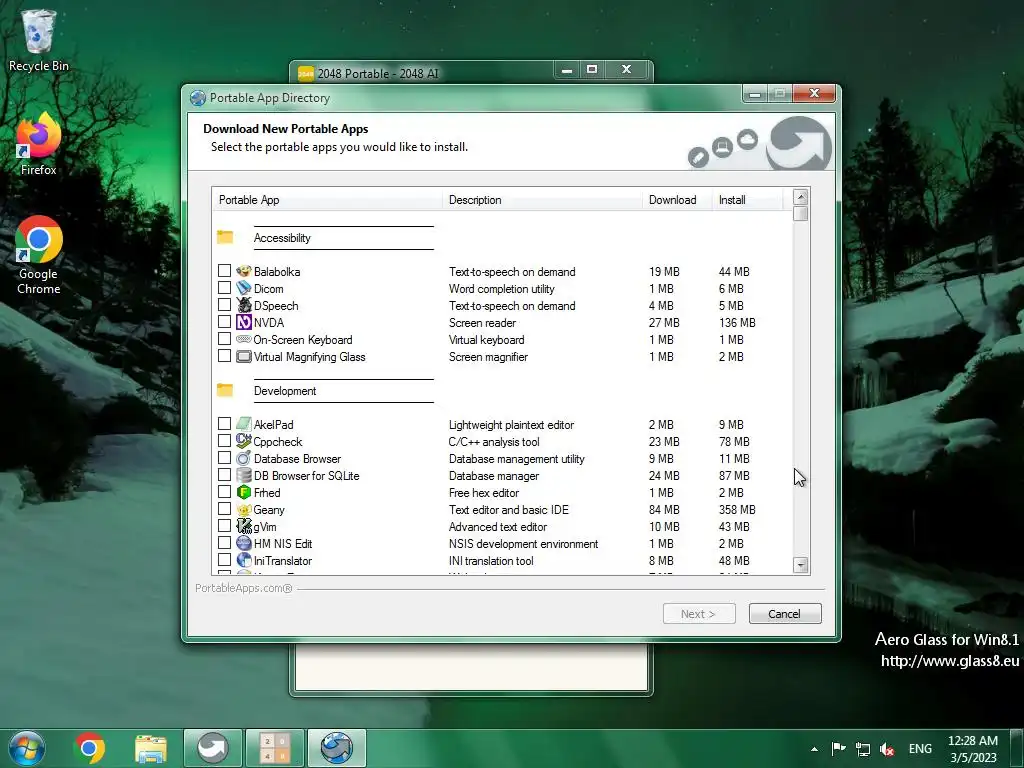
Task: Select the Google Chrome desktop shortcut
Action: pos(39,255)
